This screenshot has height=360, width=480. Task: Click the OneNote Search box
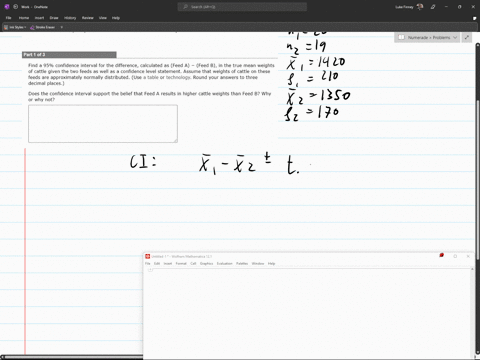pyautogui.click(x=242, y=7)
